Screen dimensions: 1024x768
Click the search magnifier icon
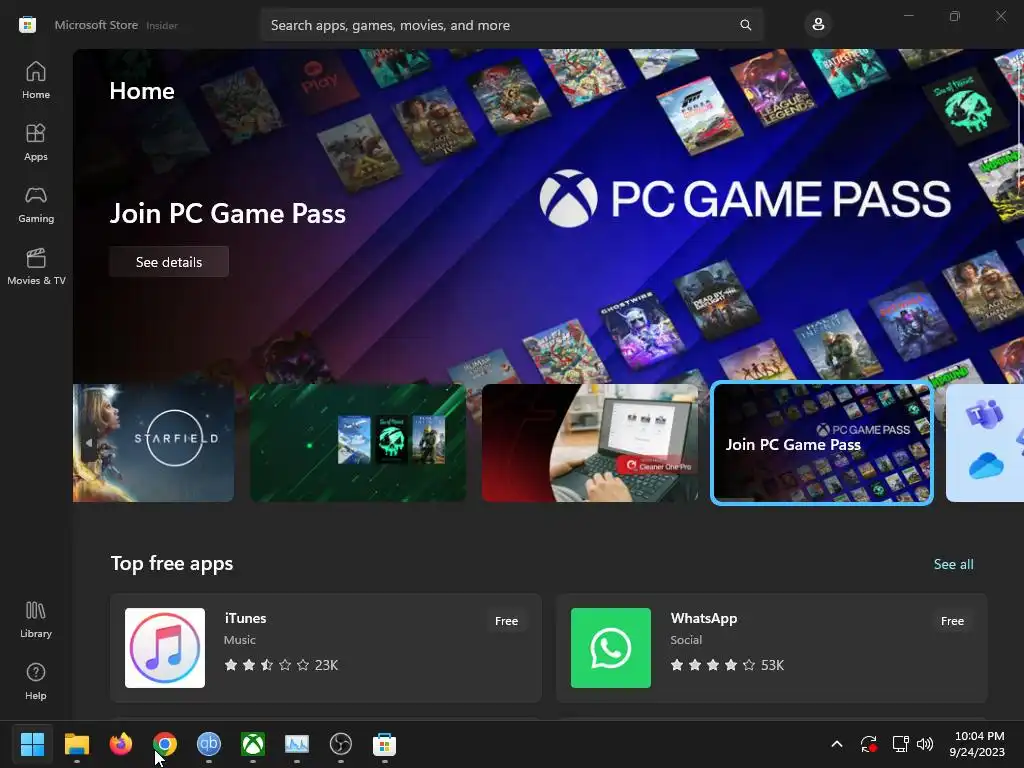click(x=745, y=25)
